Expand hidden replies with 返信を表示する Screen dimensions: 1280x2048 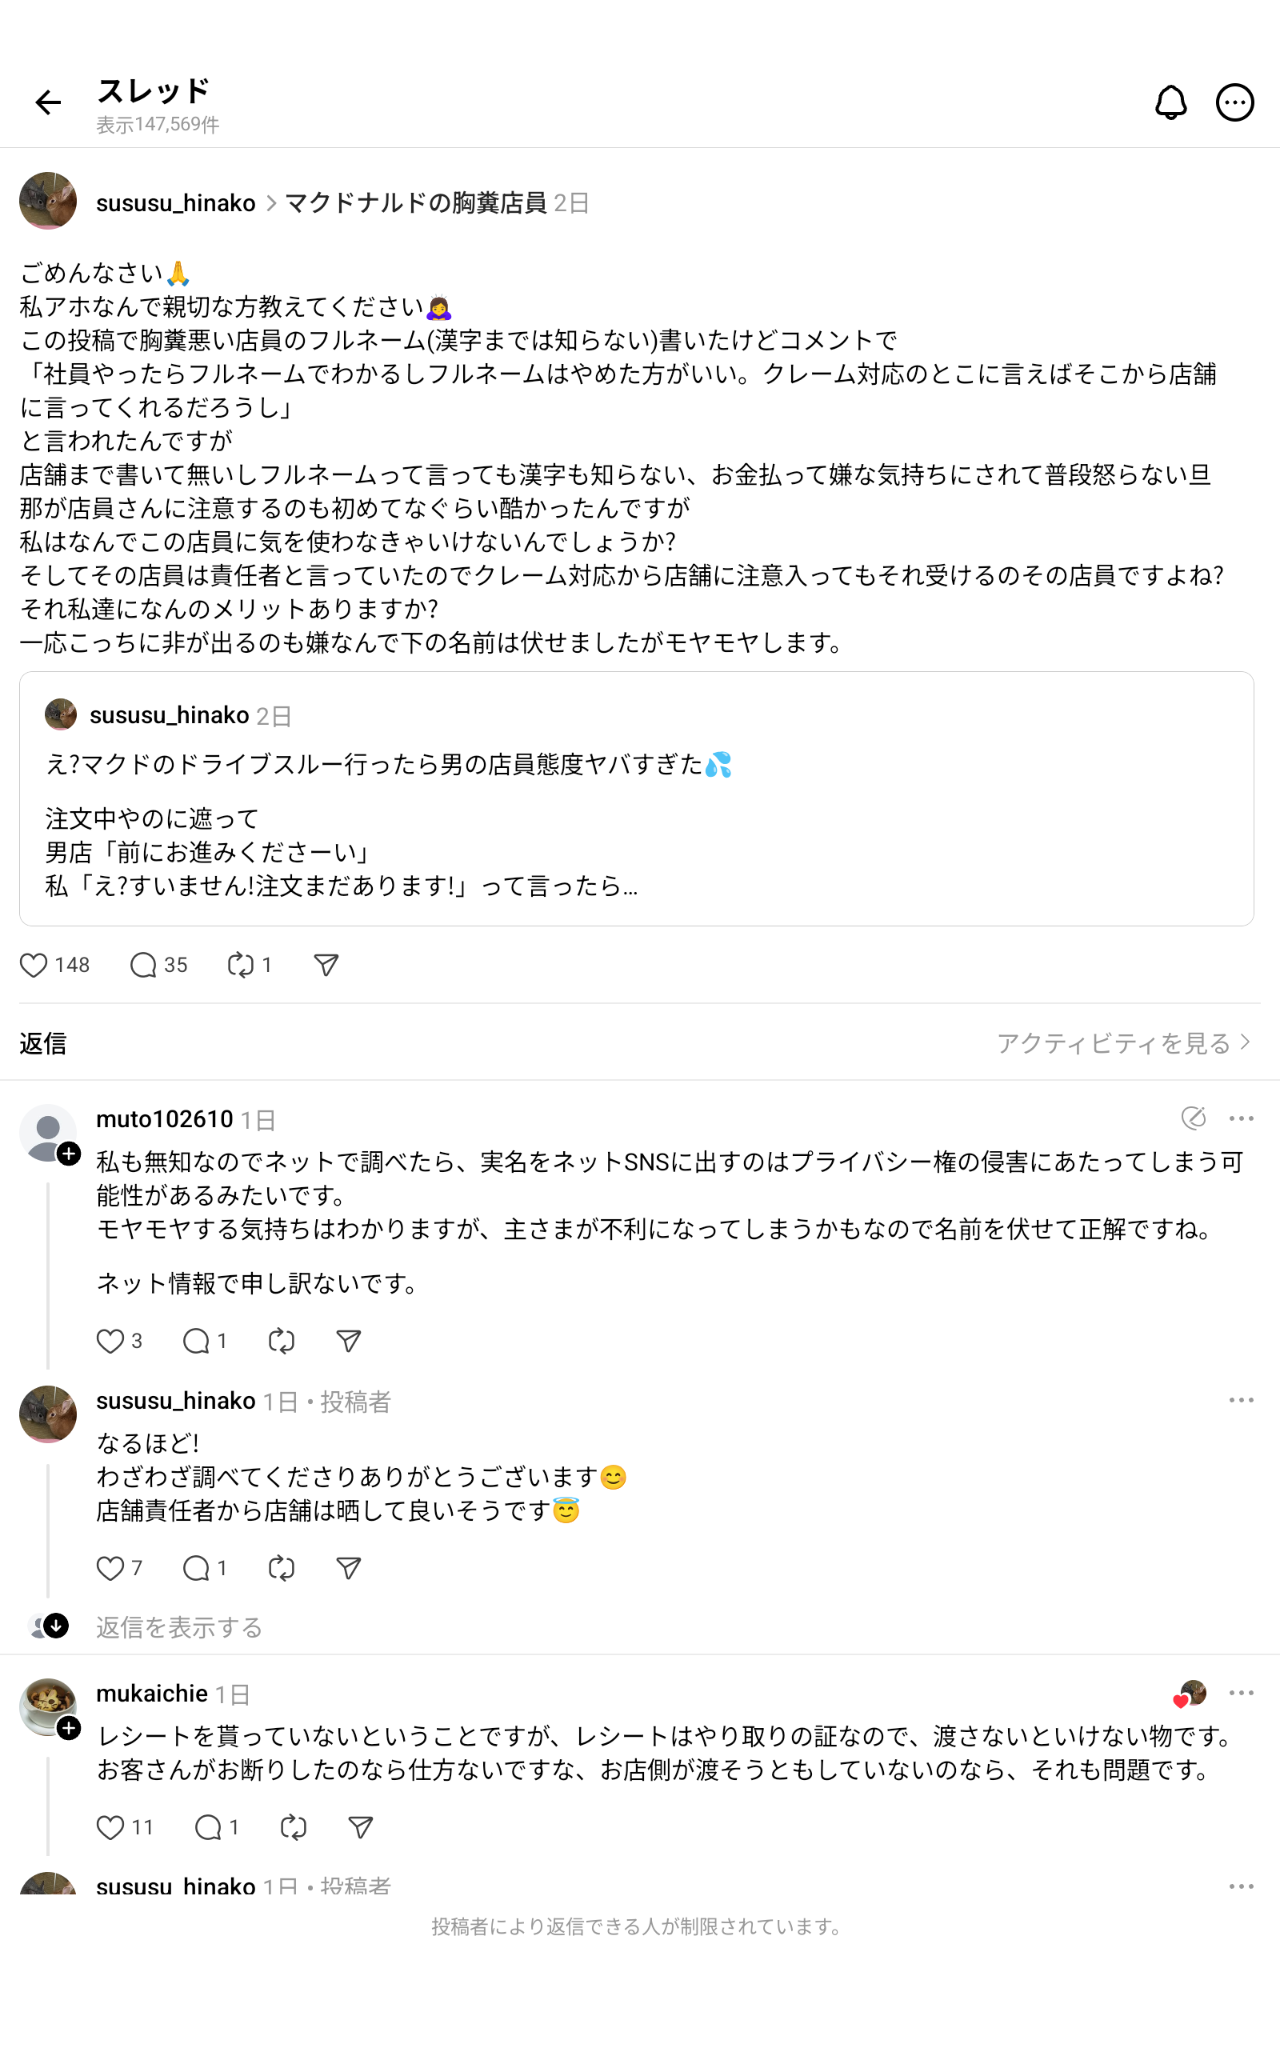[179, 1627]
